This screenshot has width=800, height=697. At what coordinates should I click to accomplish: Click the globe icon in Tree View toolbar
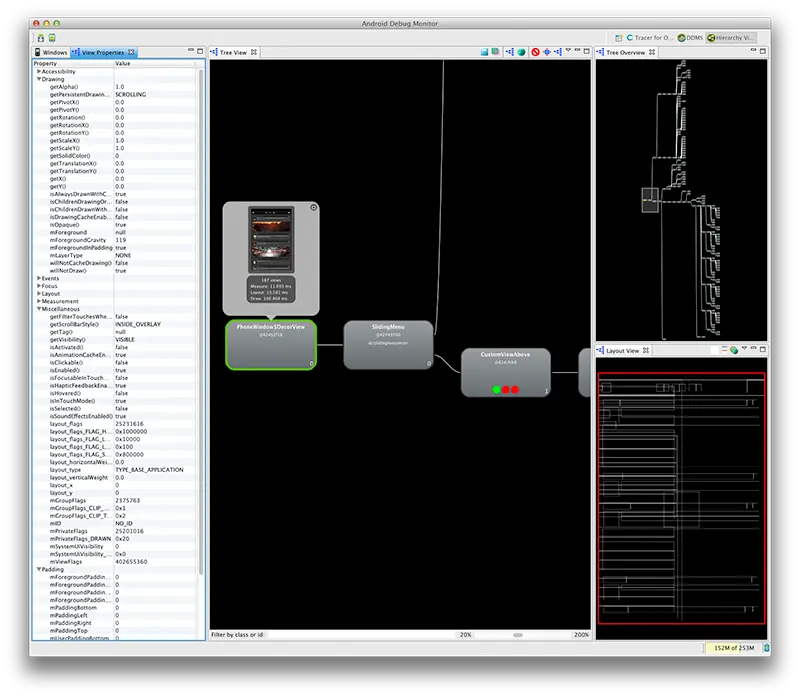tap(521, 52)
